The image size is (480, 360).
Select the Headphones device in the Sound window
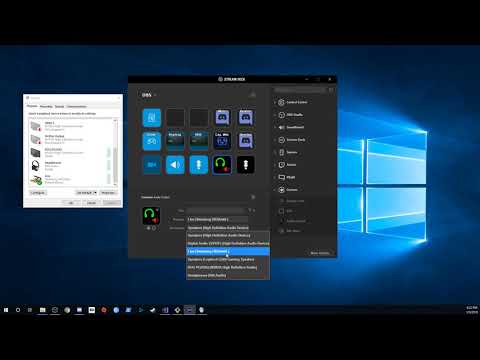[71, 166]
